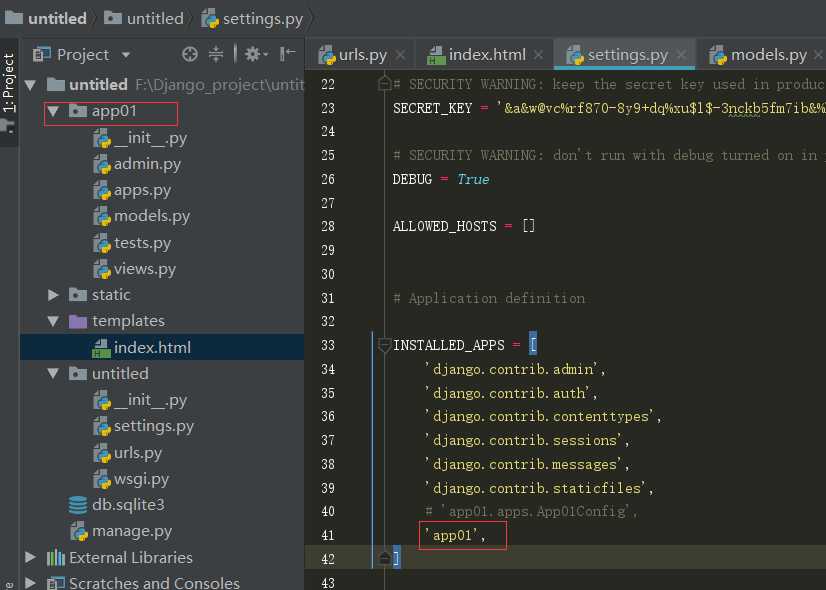Open urls.py in the project tree
Screen dimensions: 826x590
coord(127,453)
